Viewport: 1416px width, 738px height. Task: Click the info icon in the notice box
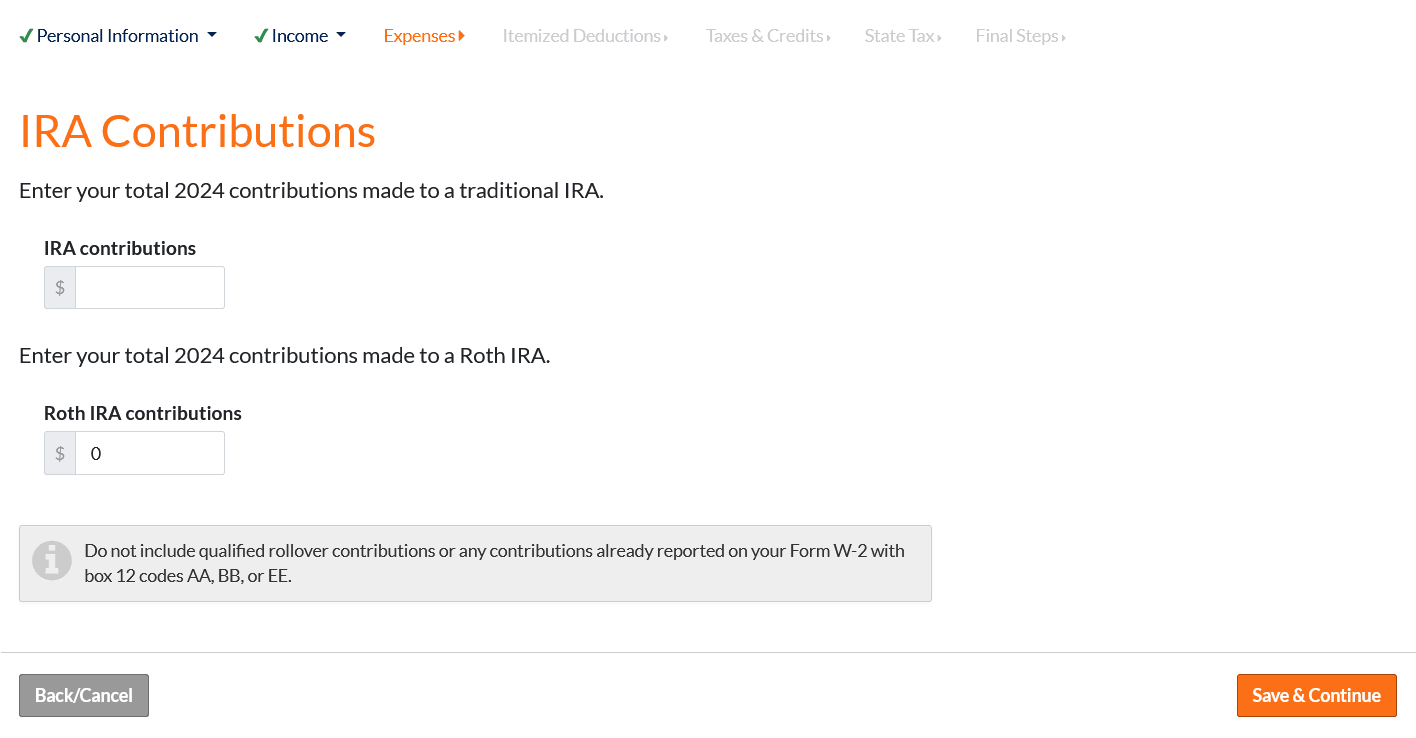52,560
